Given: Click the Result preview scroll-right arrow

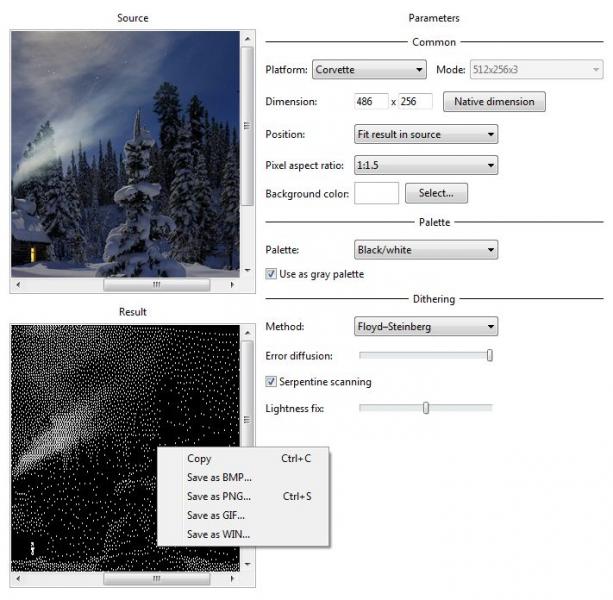Looking at the screenshot, I should [x=233, y=578].
